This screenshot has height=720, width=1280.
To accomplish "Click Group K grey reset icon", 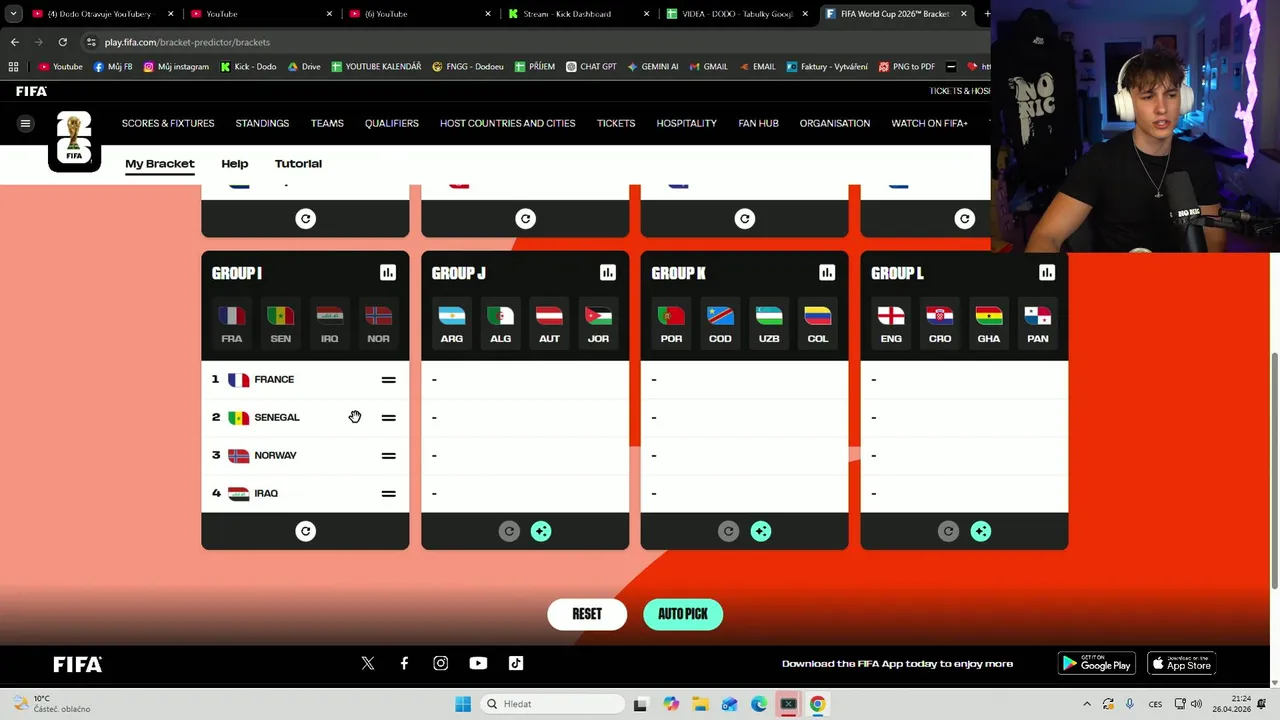I will pyautogui.click(x=729, y=531).
